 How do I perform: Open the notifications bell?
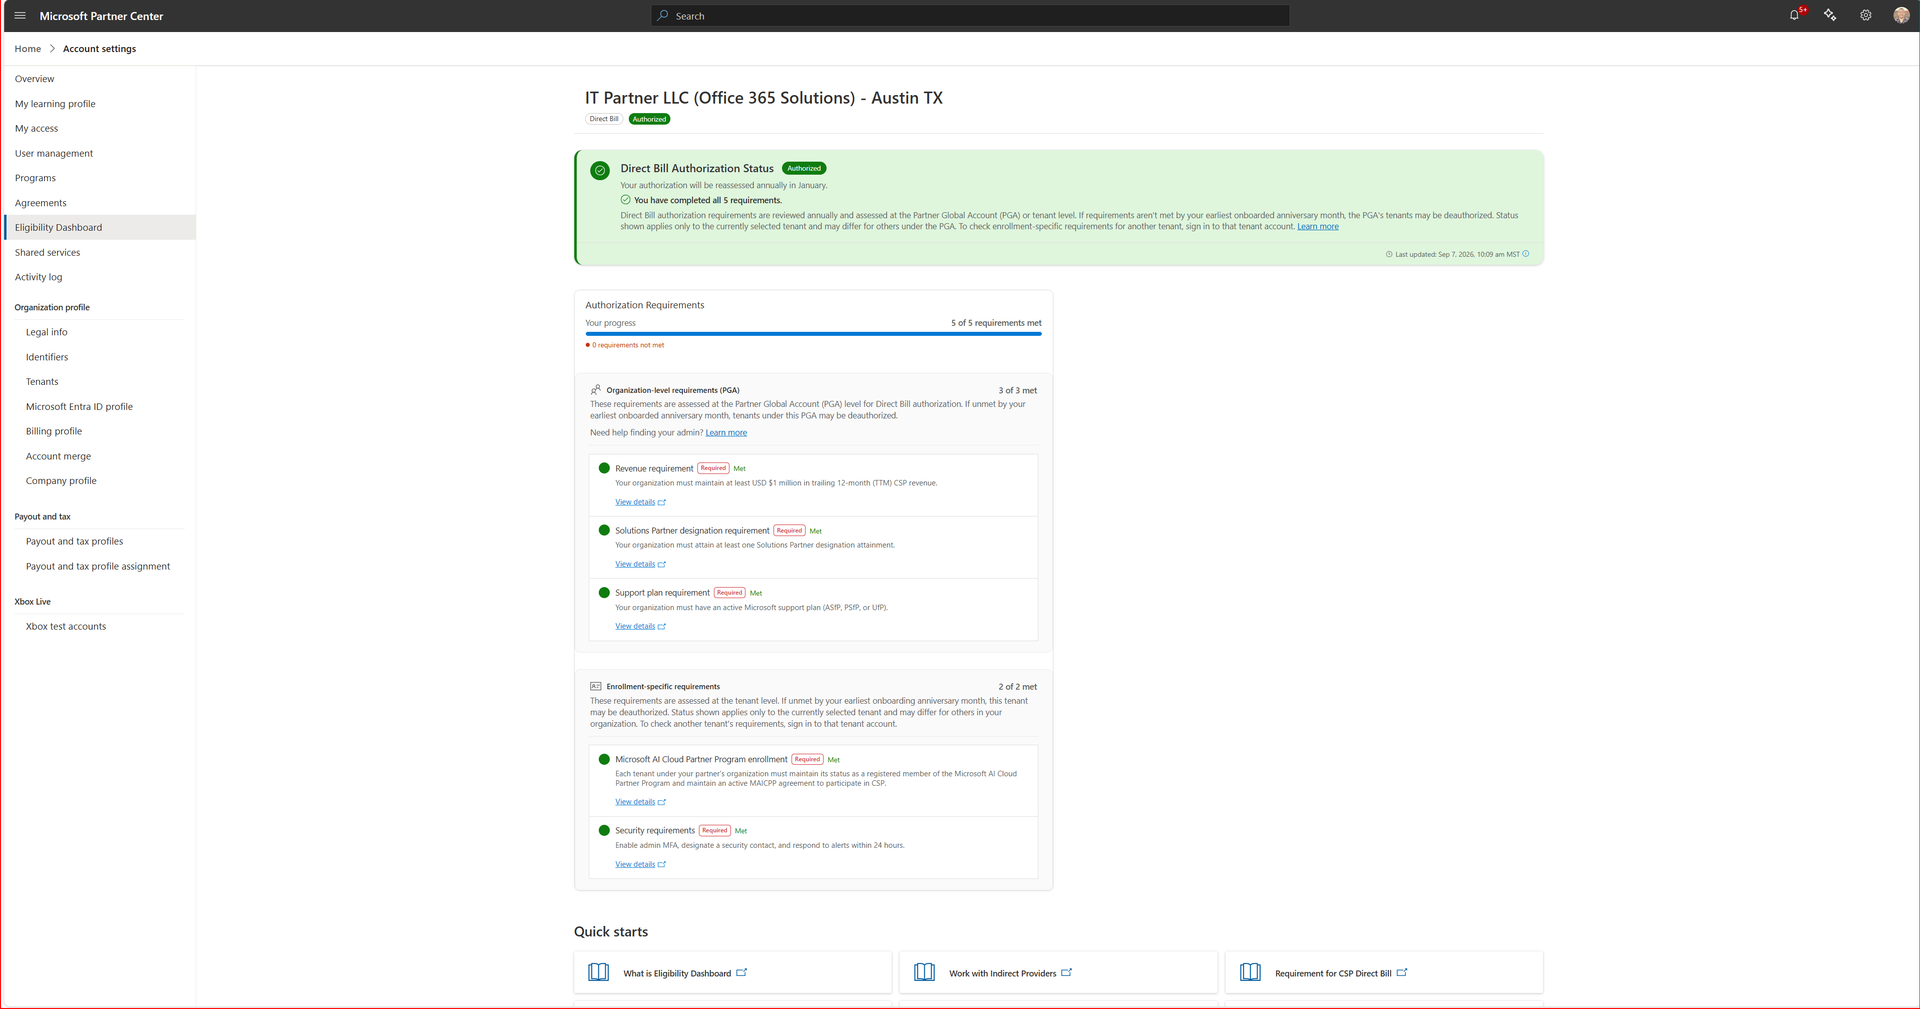coord(1794,15)
